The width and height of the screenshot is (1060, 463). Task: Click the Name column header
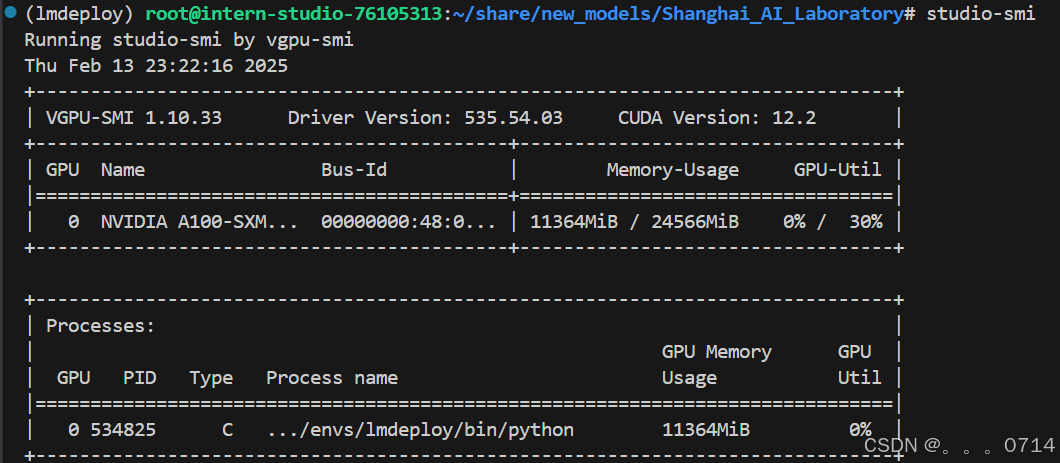coord(122,170)
